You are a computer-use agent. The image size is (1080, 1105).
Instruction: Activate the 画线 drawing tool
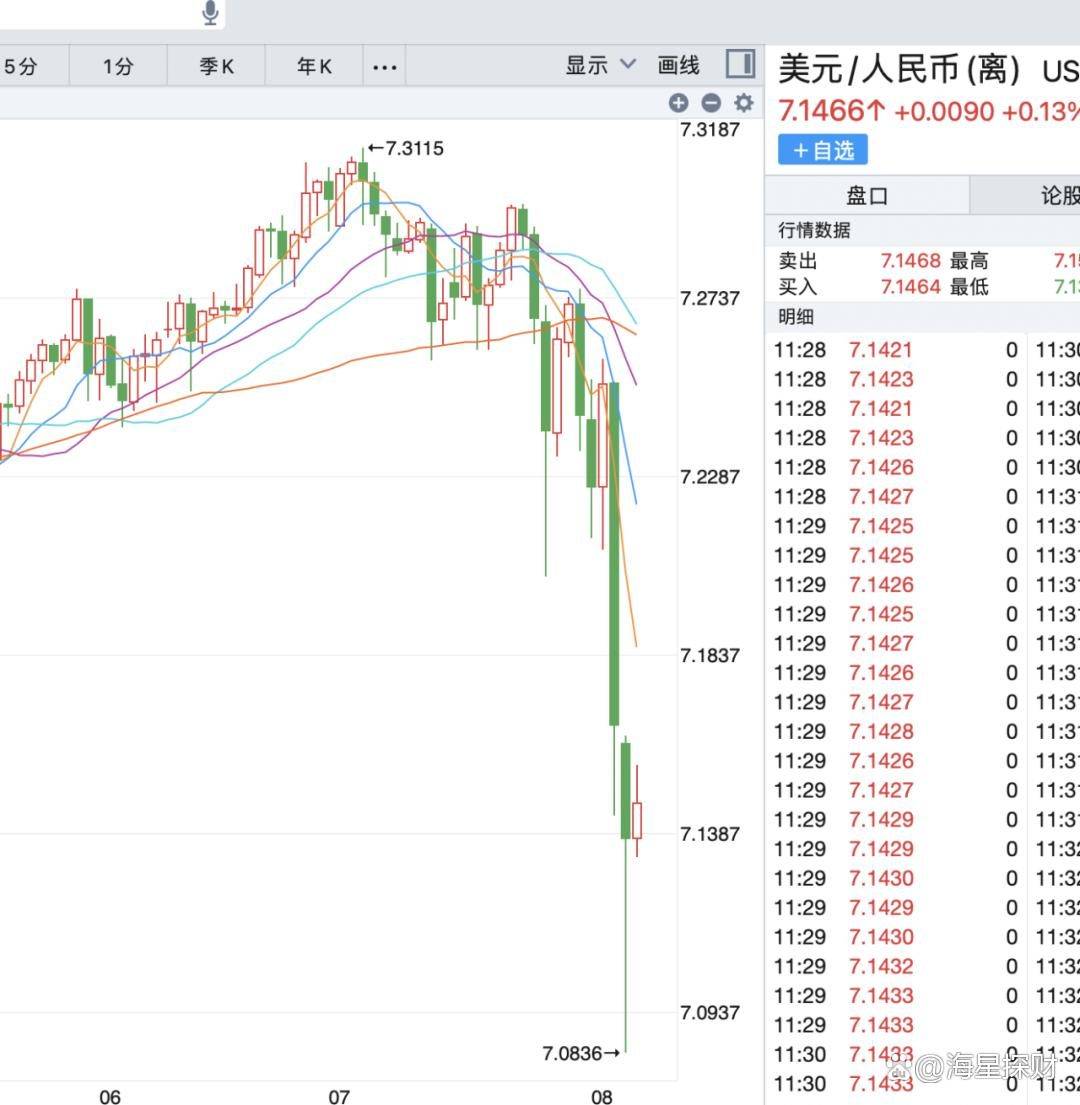[678, 66]
